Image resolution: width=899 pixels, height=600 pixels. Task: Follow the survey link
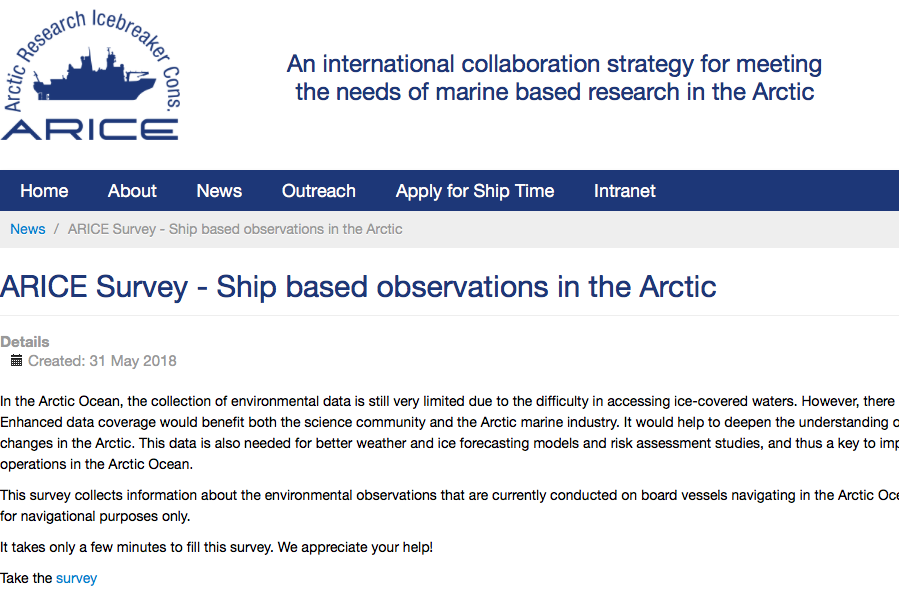click(76, 578)
